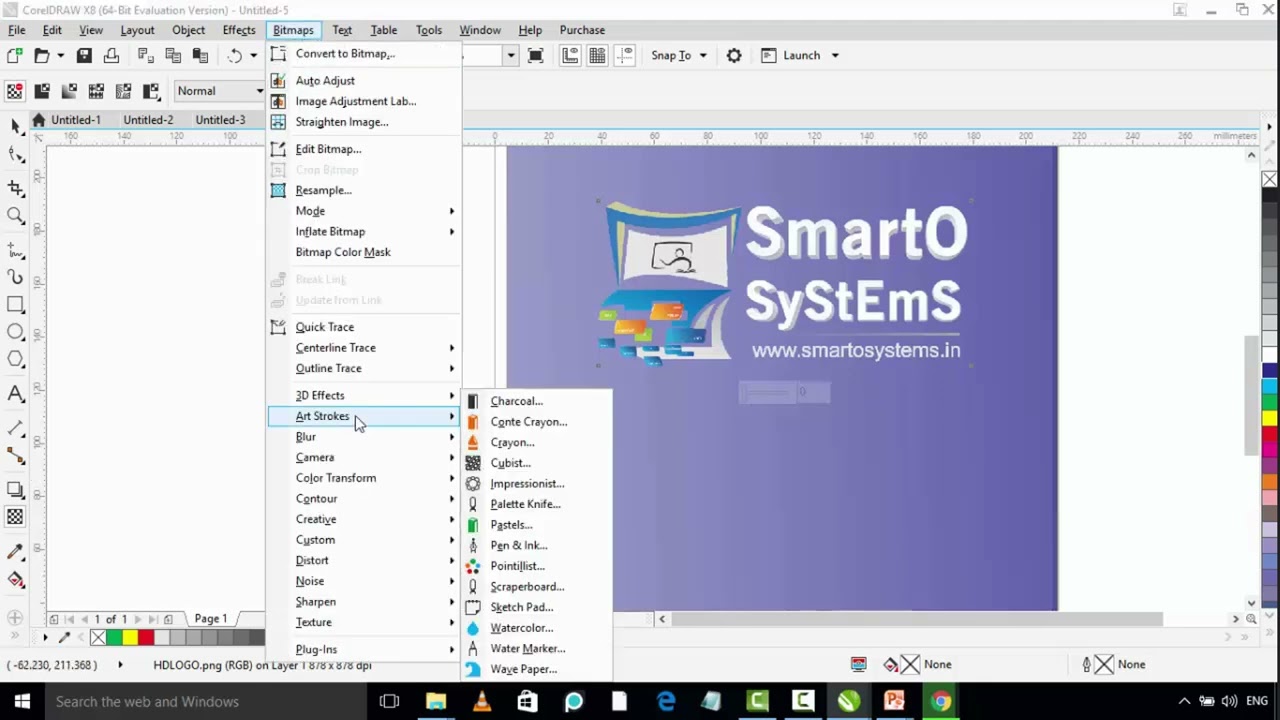Image resolution: width=1280 pixels, height=720 pixels.
Task: Click the Full-Screen Preview icon
Action: tap(535, 56)
